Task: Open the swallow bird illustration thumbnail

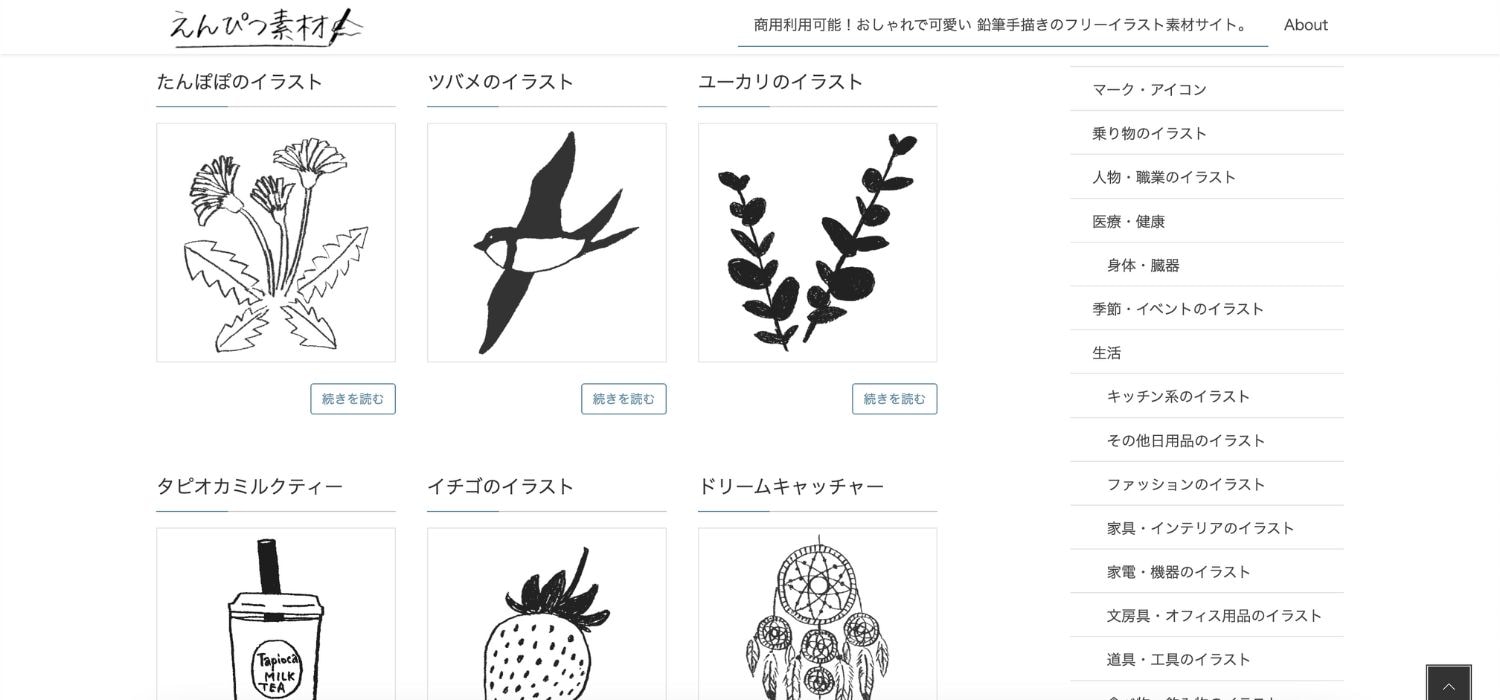Action: click(547, 243)
